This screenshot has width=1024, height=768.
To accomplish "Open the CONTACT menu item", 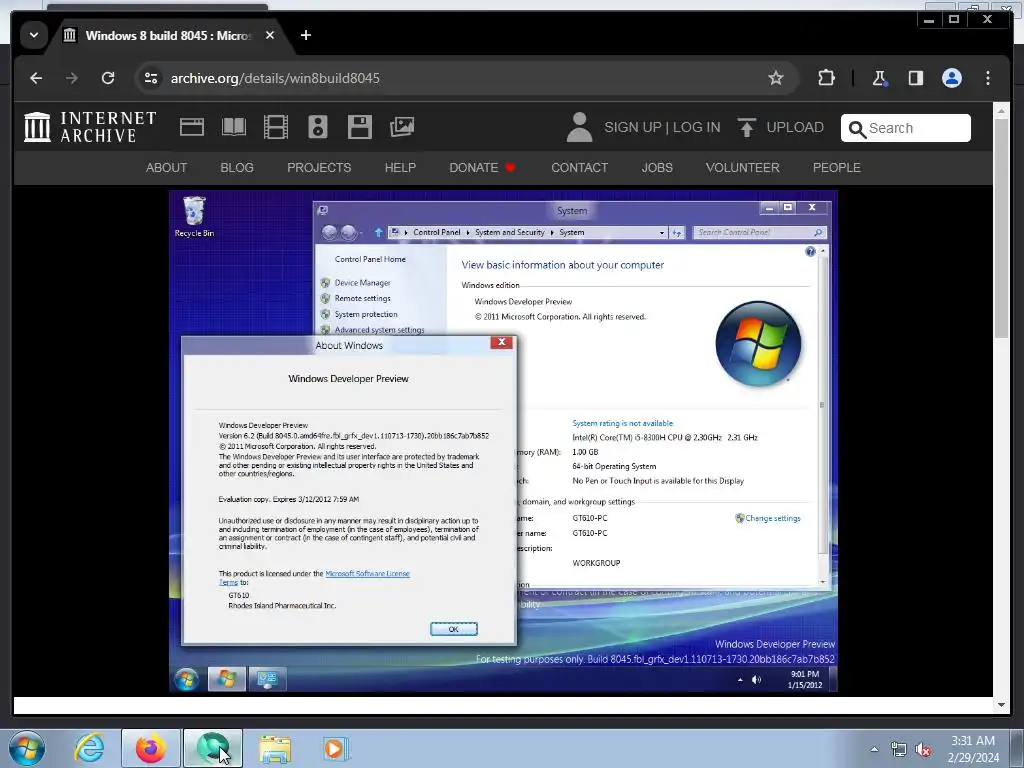I will tap(579, 168).
